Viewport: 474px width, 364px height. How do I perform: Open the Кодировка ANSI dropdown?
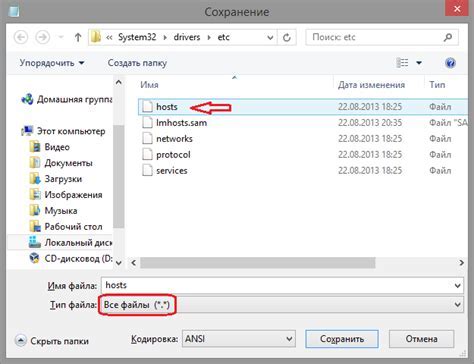(x=239, y=339)
